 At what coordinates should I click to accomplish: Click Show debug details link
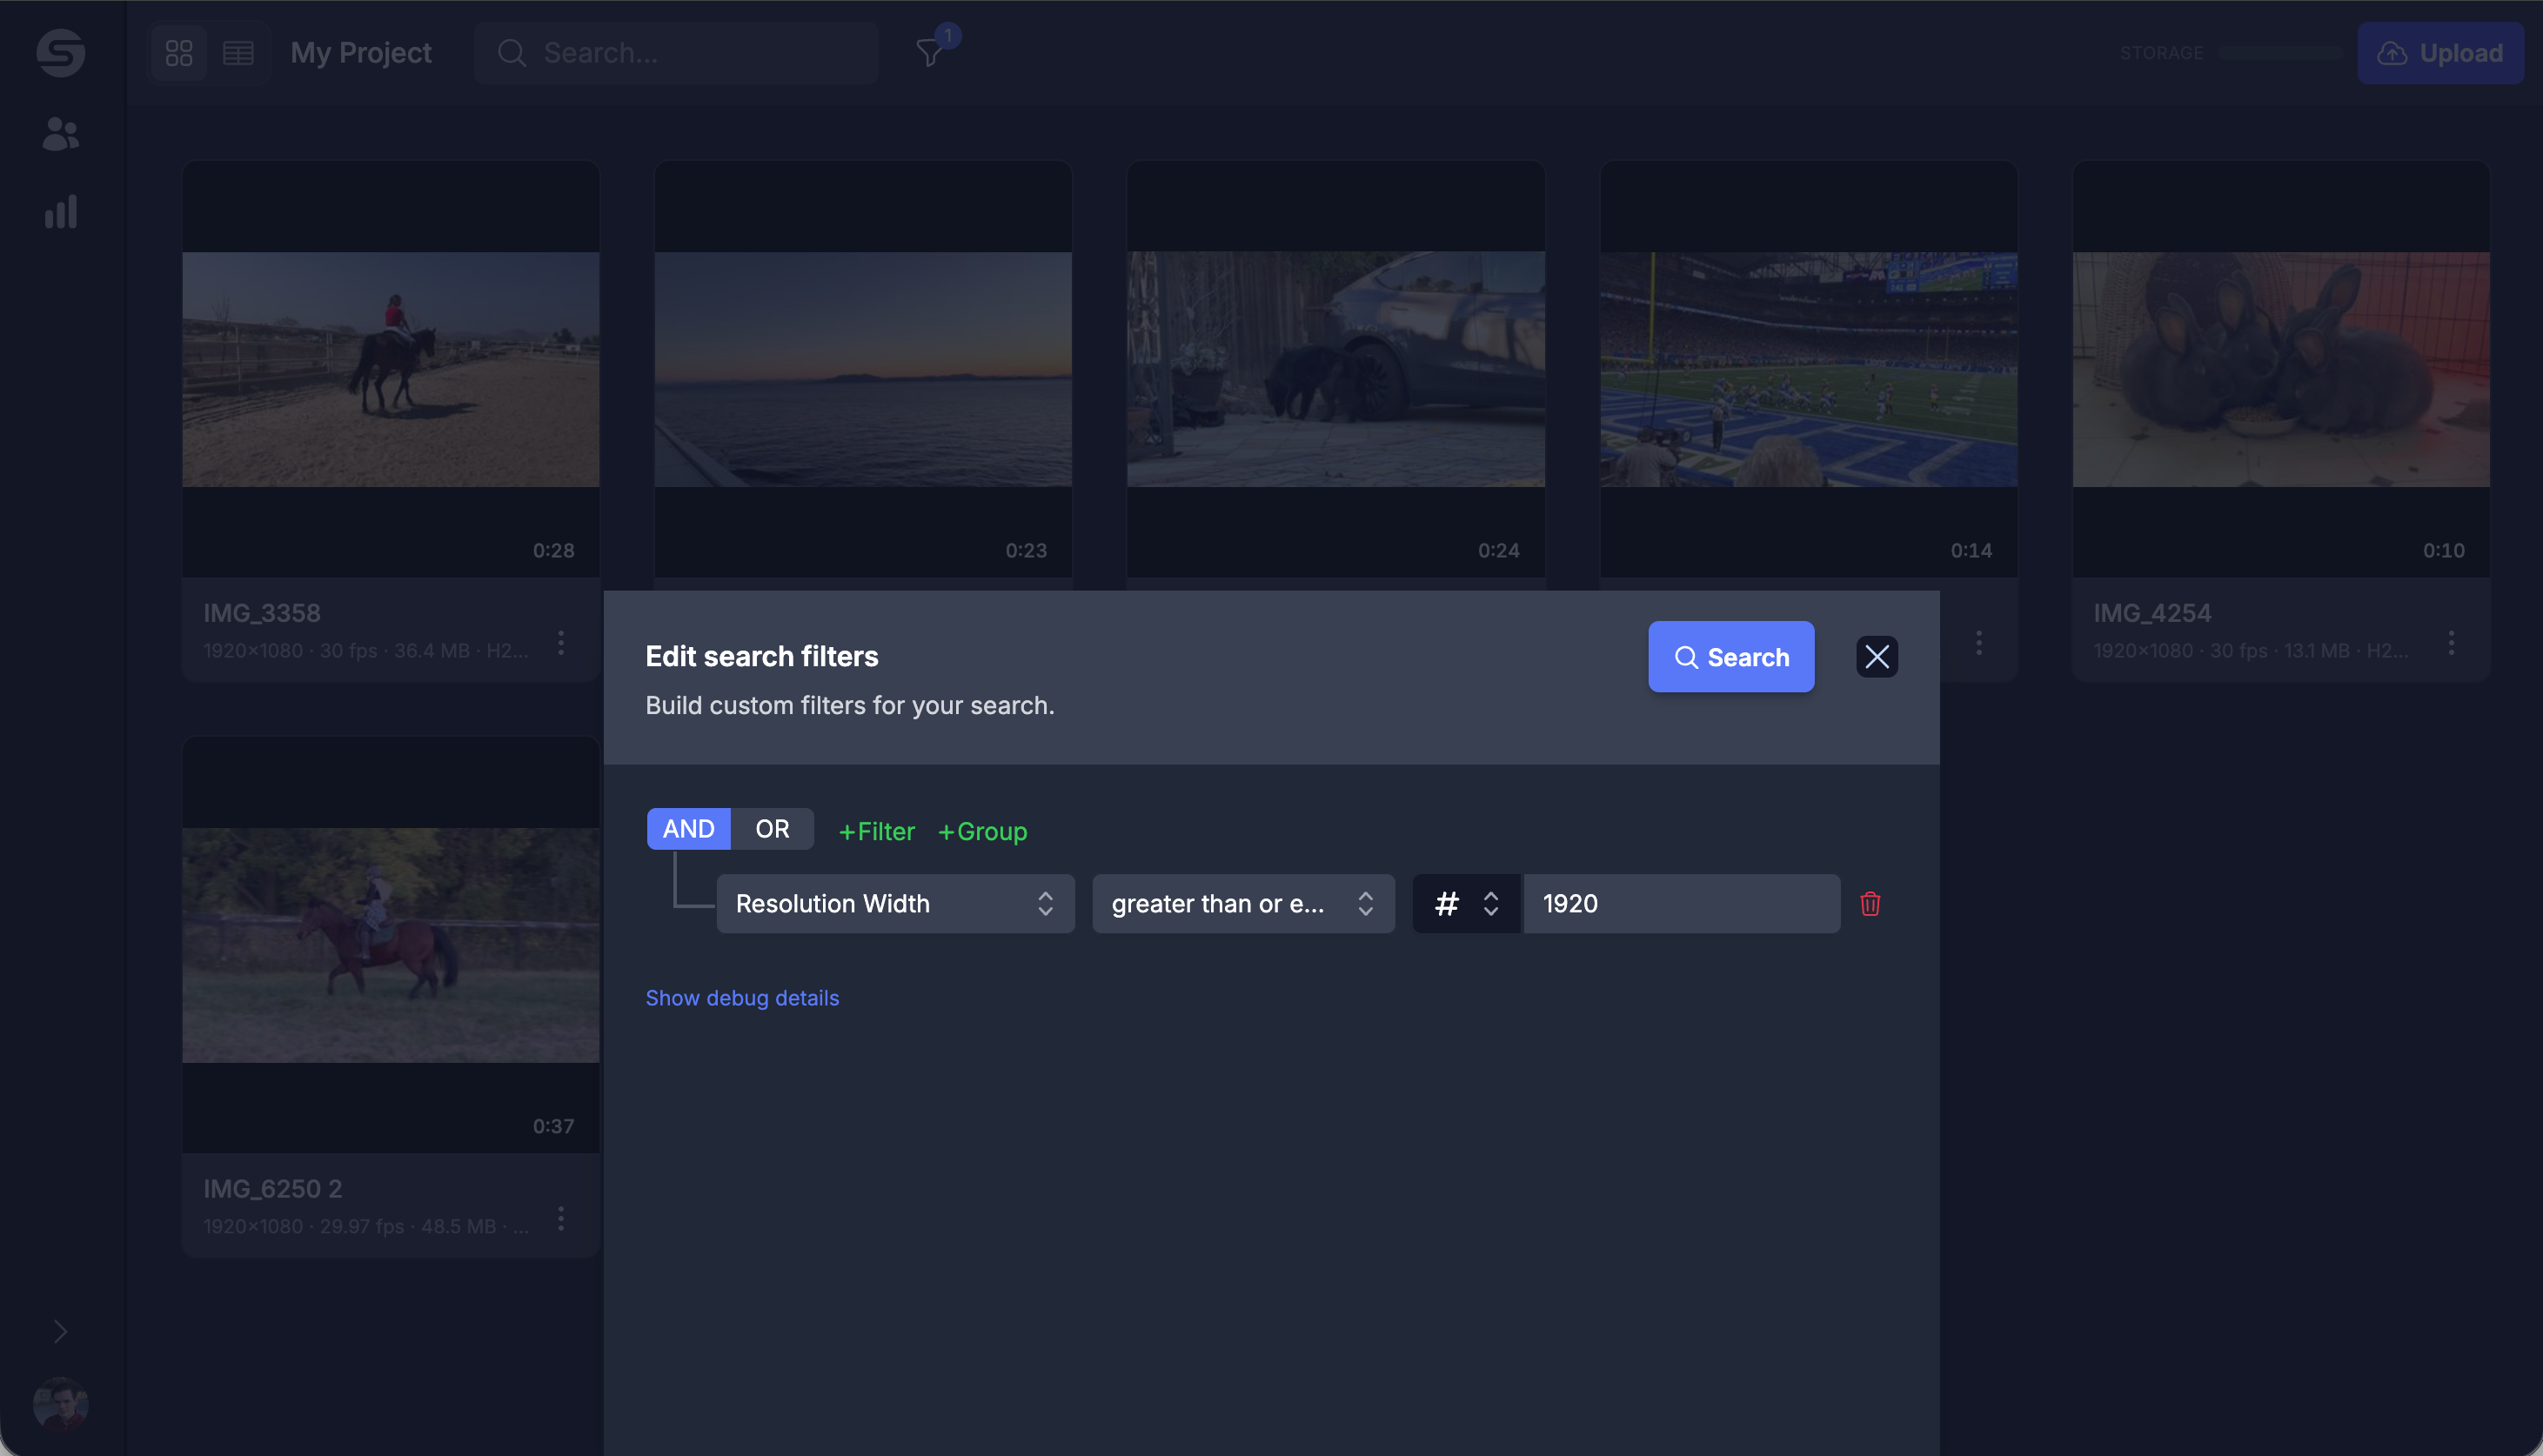tap(742, 998)
